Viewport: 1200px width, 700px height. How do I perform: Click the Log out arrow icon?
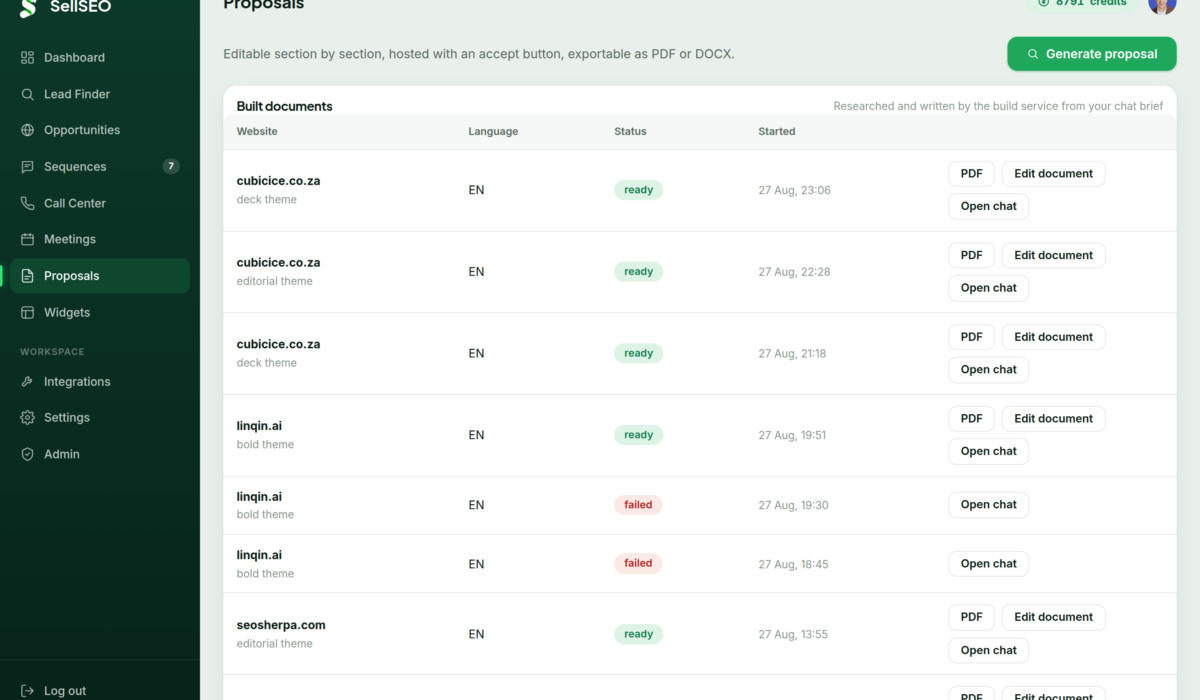click(x=28, y=691)
